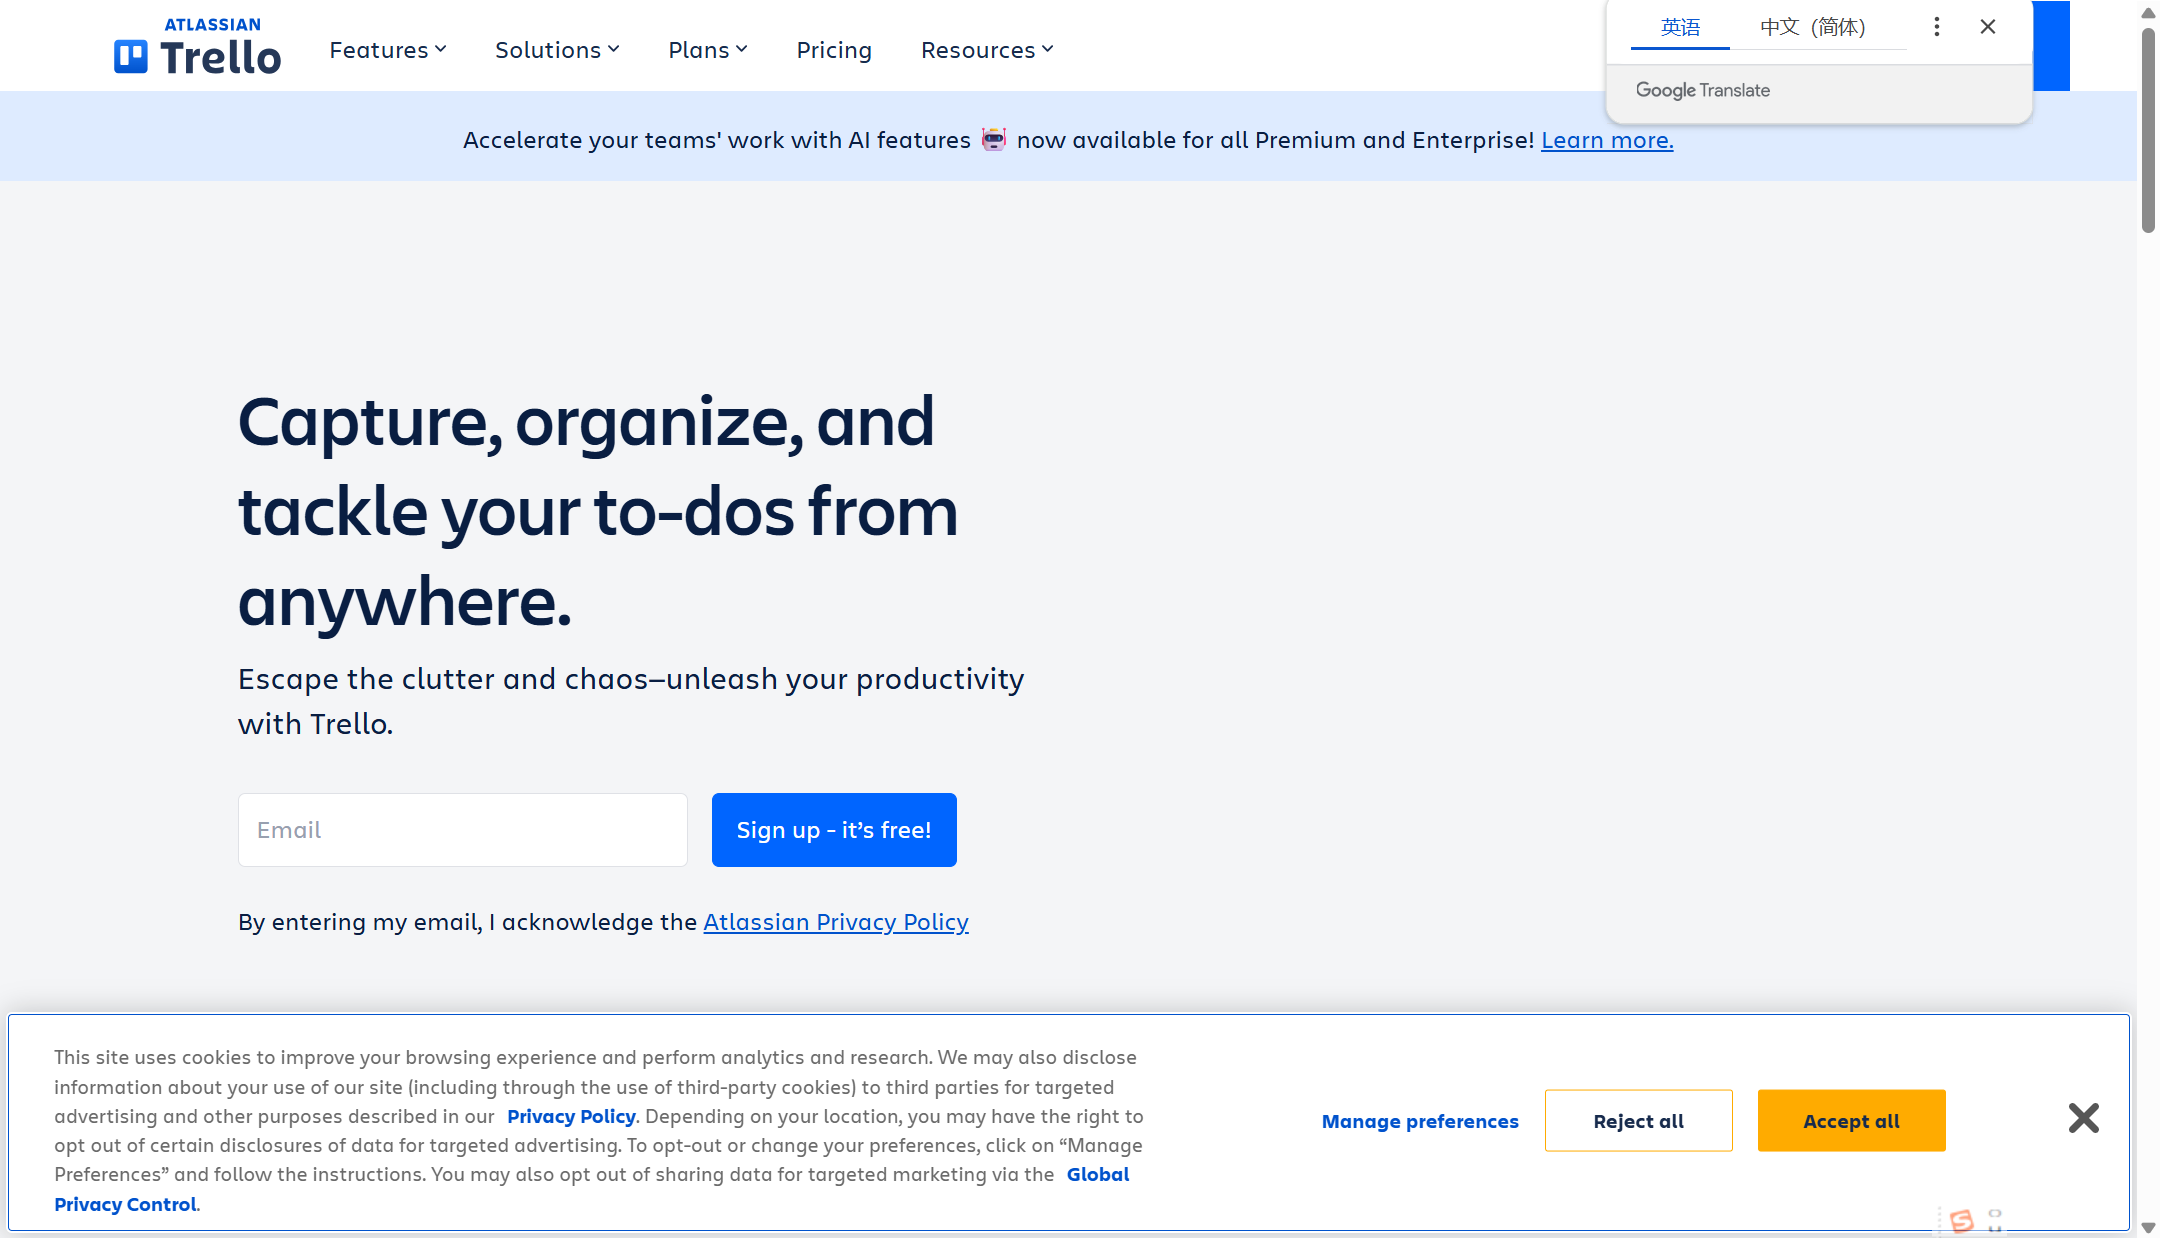
Task: Expand the Resources dropdown menu
Action: (987, 50)
